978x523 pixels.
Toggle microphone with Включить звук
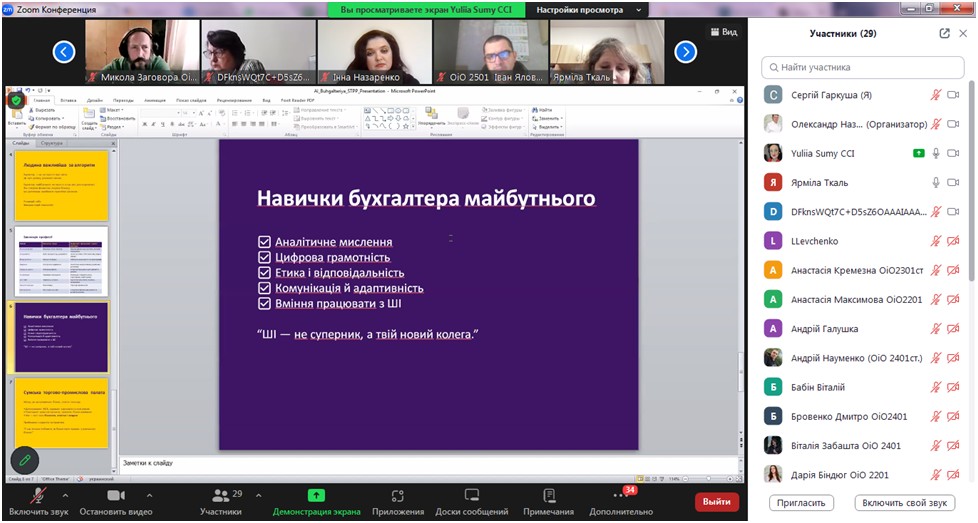pyautogui.click(x=37, y=496)
